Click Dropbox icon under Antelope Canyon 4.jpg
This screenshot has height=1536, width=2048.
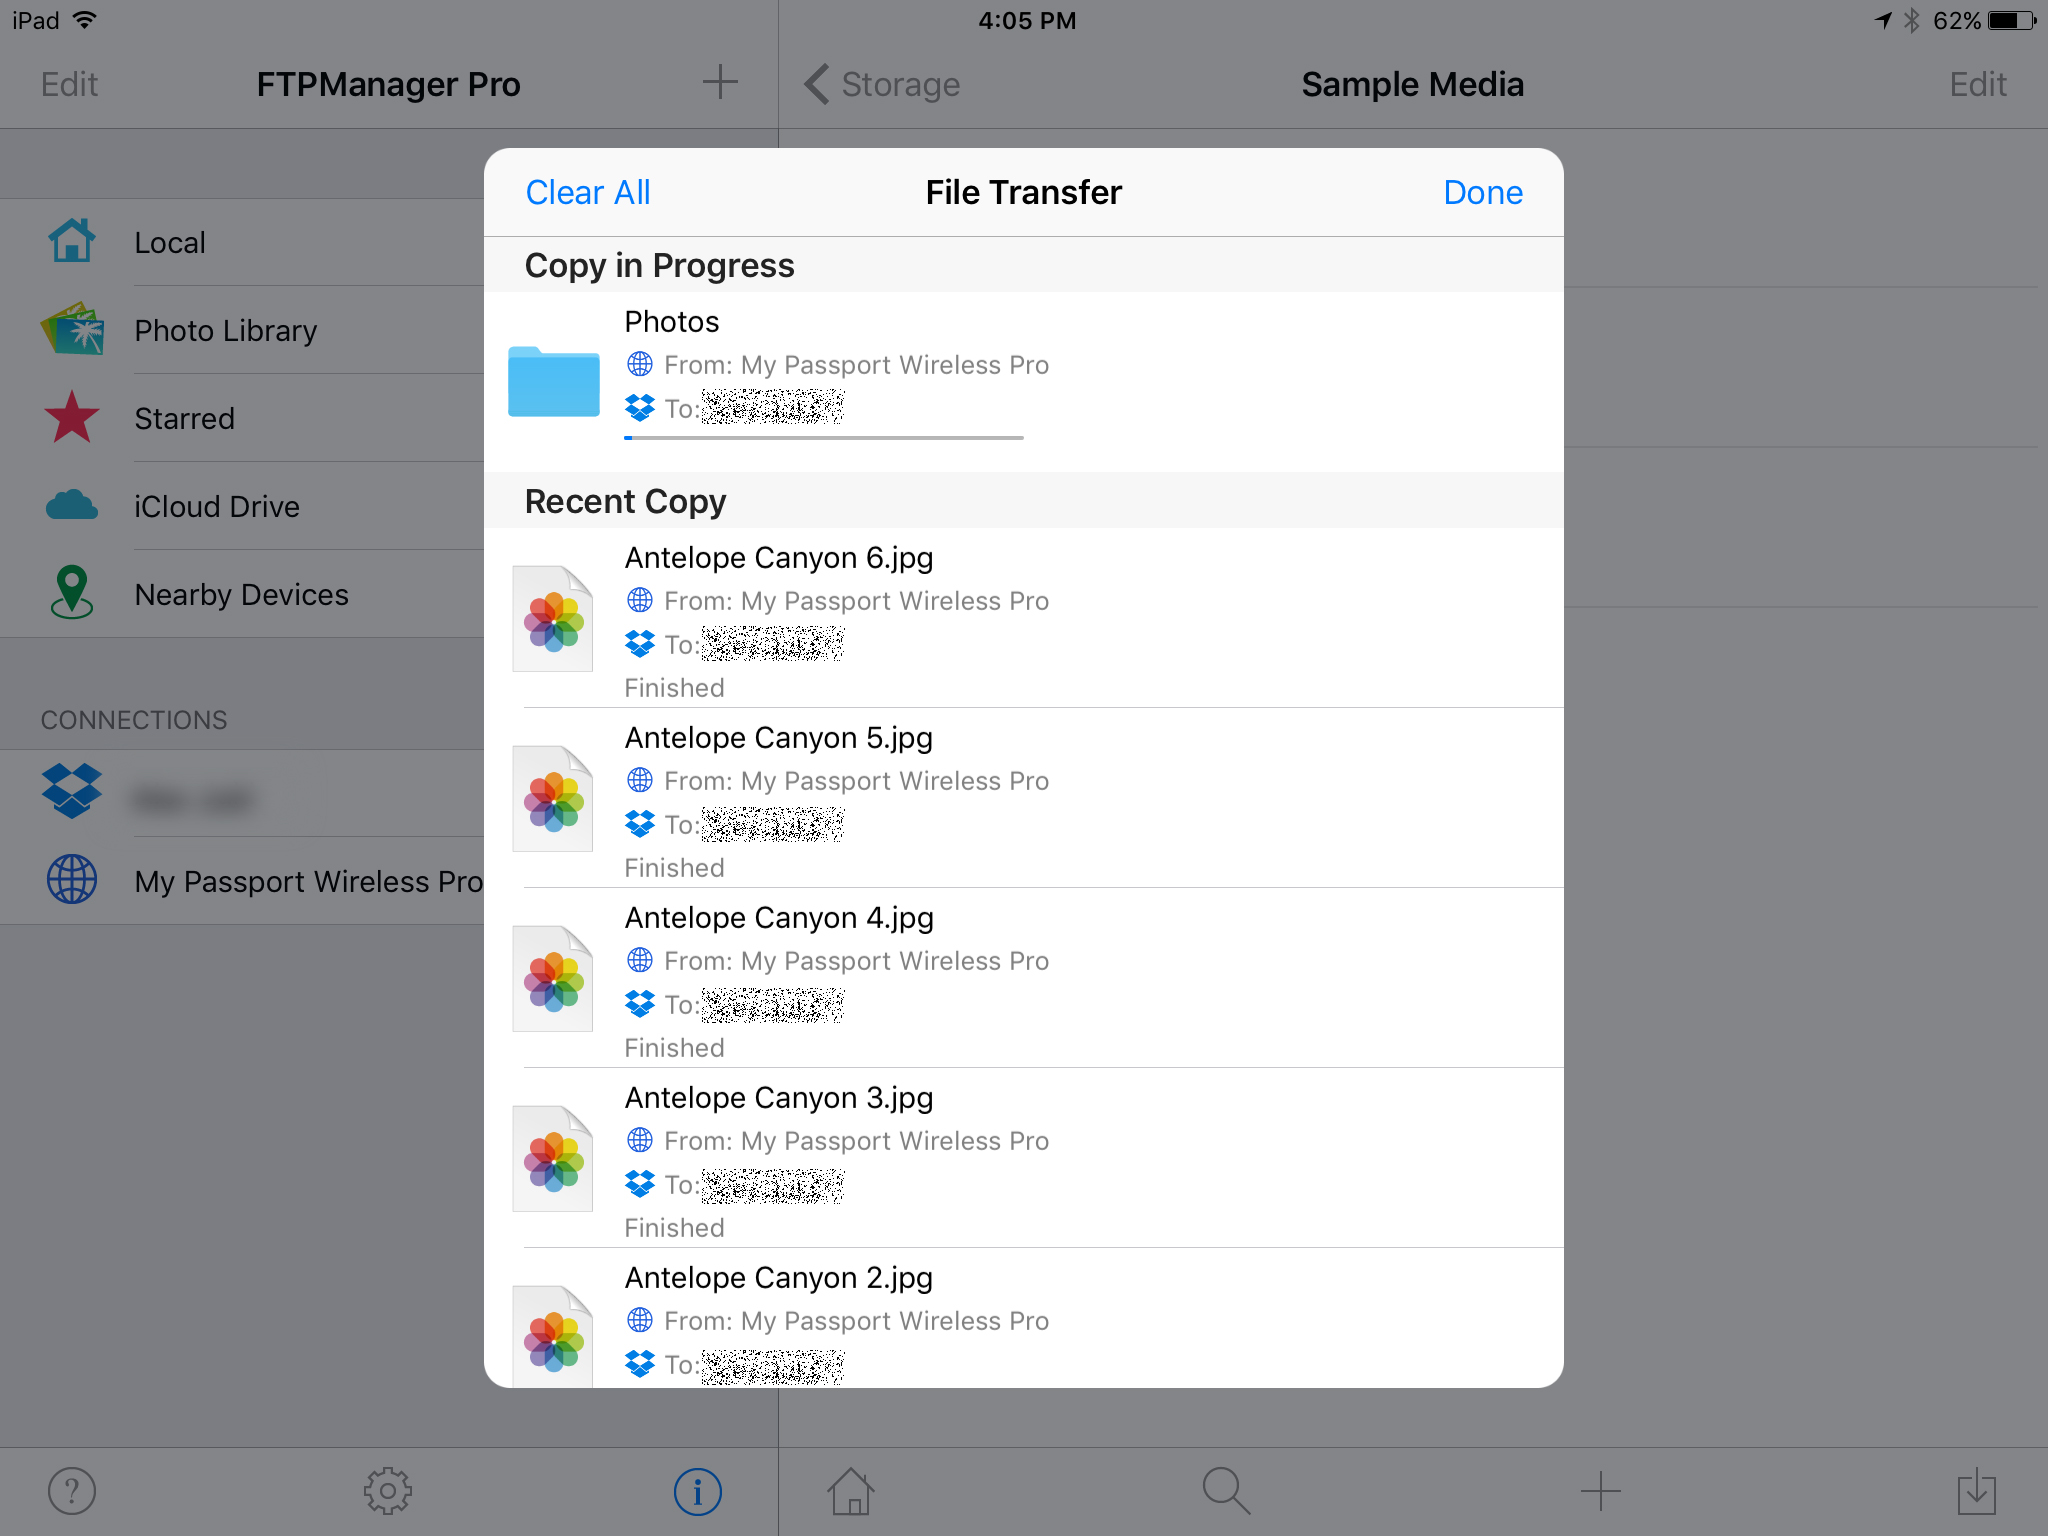[640, 1004]
